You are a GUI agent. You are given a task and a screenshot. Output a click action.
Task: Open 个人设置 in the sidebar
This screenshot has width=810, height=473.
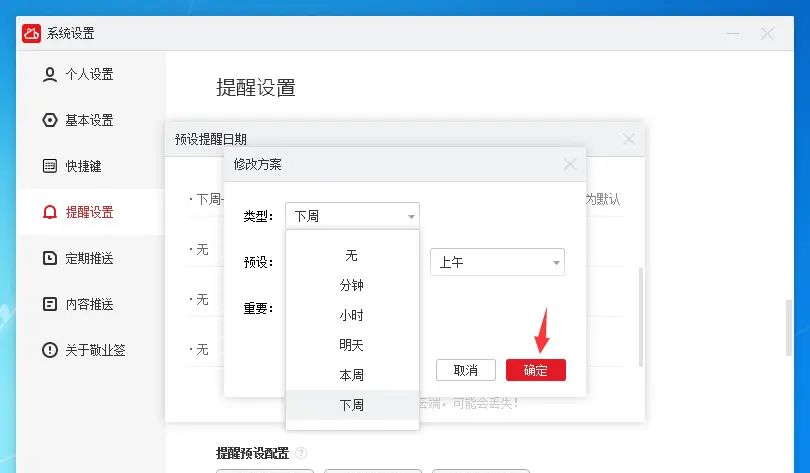tap(90, 74)
